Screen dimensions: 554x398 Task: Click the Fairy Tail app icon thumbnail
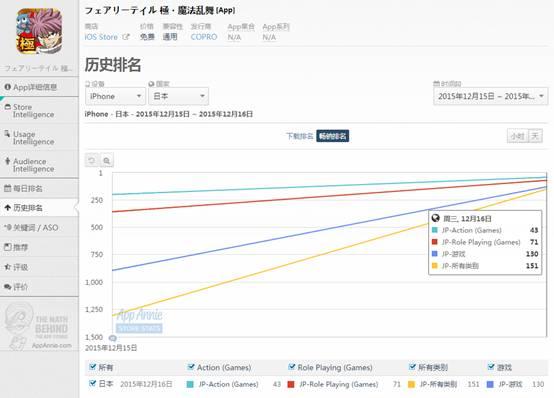point(39,31)
